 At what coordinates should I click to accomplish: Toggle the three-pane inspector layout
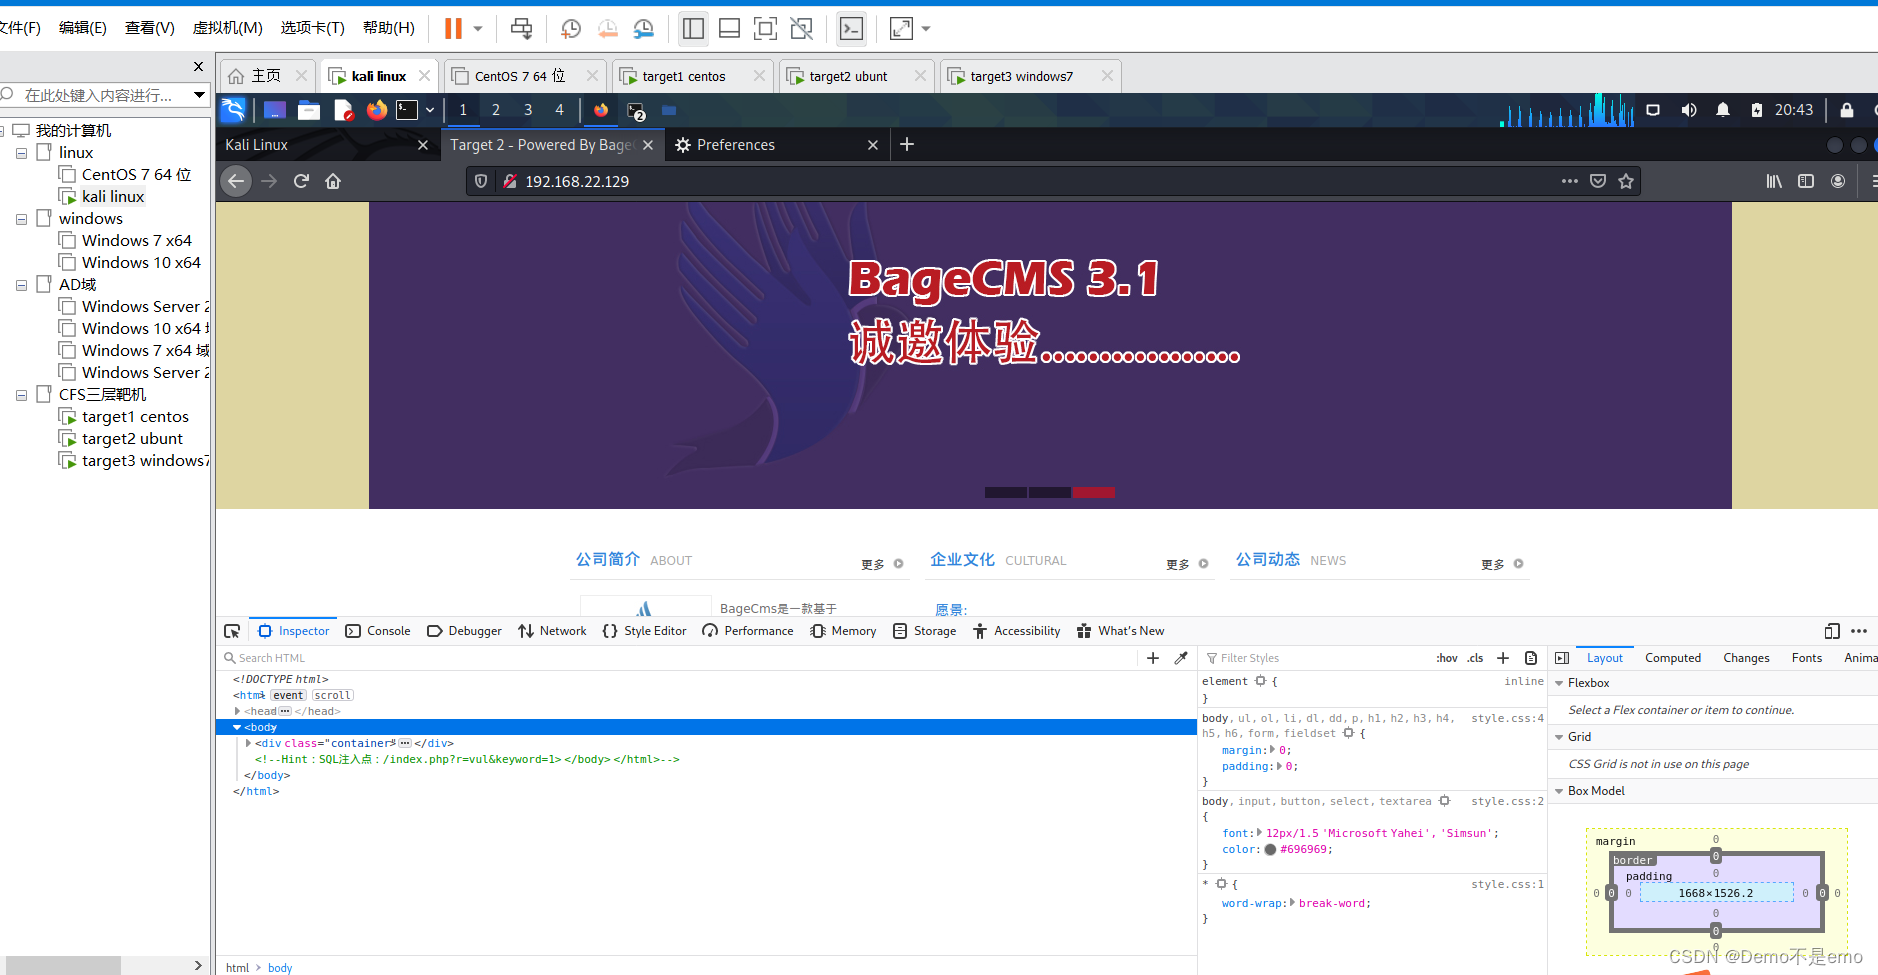coord(1562,658)
